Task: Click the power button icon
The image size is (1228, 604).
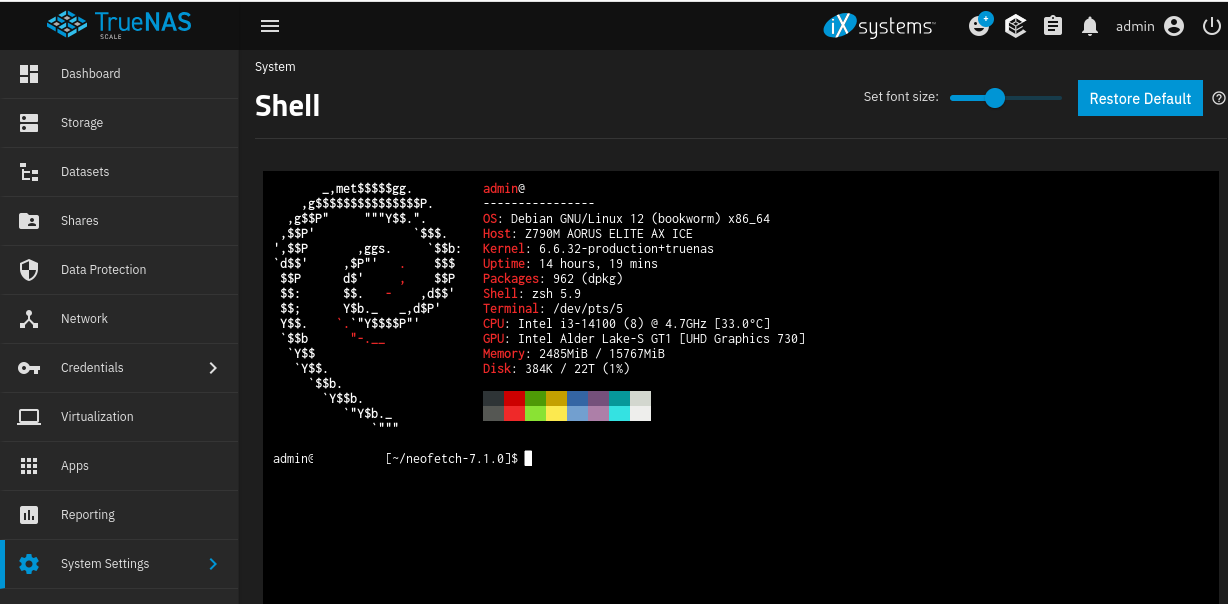Action: click(1210, 26)
